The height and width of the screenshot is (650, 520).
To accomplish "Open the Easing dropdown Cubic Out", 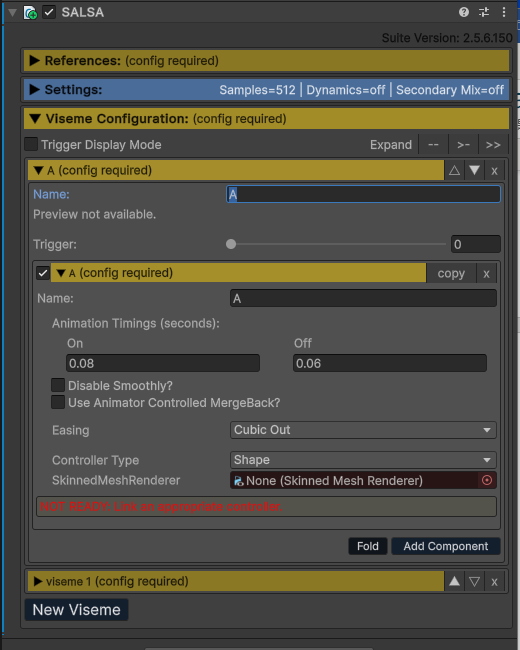I will pyautogui.click(x=363, y=430).
